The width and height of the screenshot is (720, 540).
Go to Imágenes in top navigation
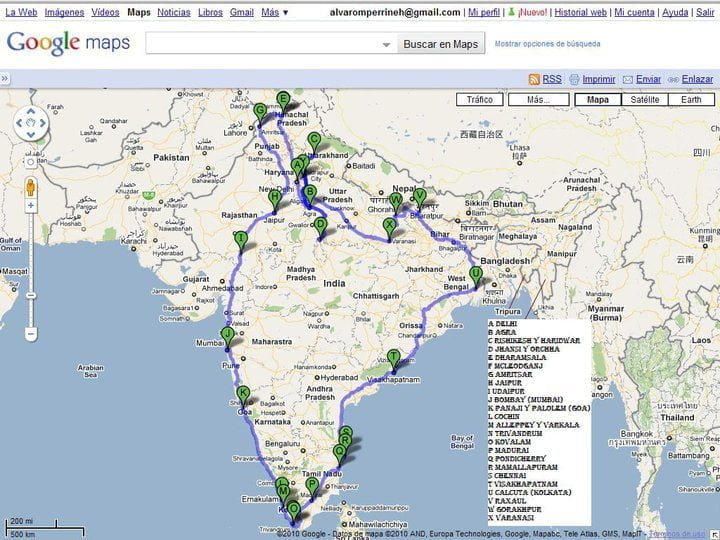[64, 13]
